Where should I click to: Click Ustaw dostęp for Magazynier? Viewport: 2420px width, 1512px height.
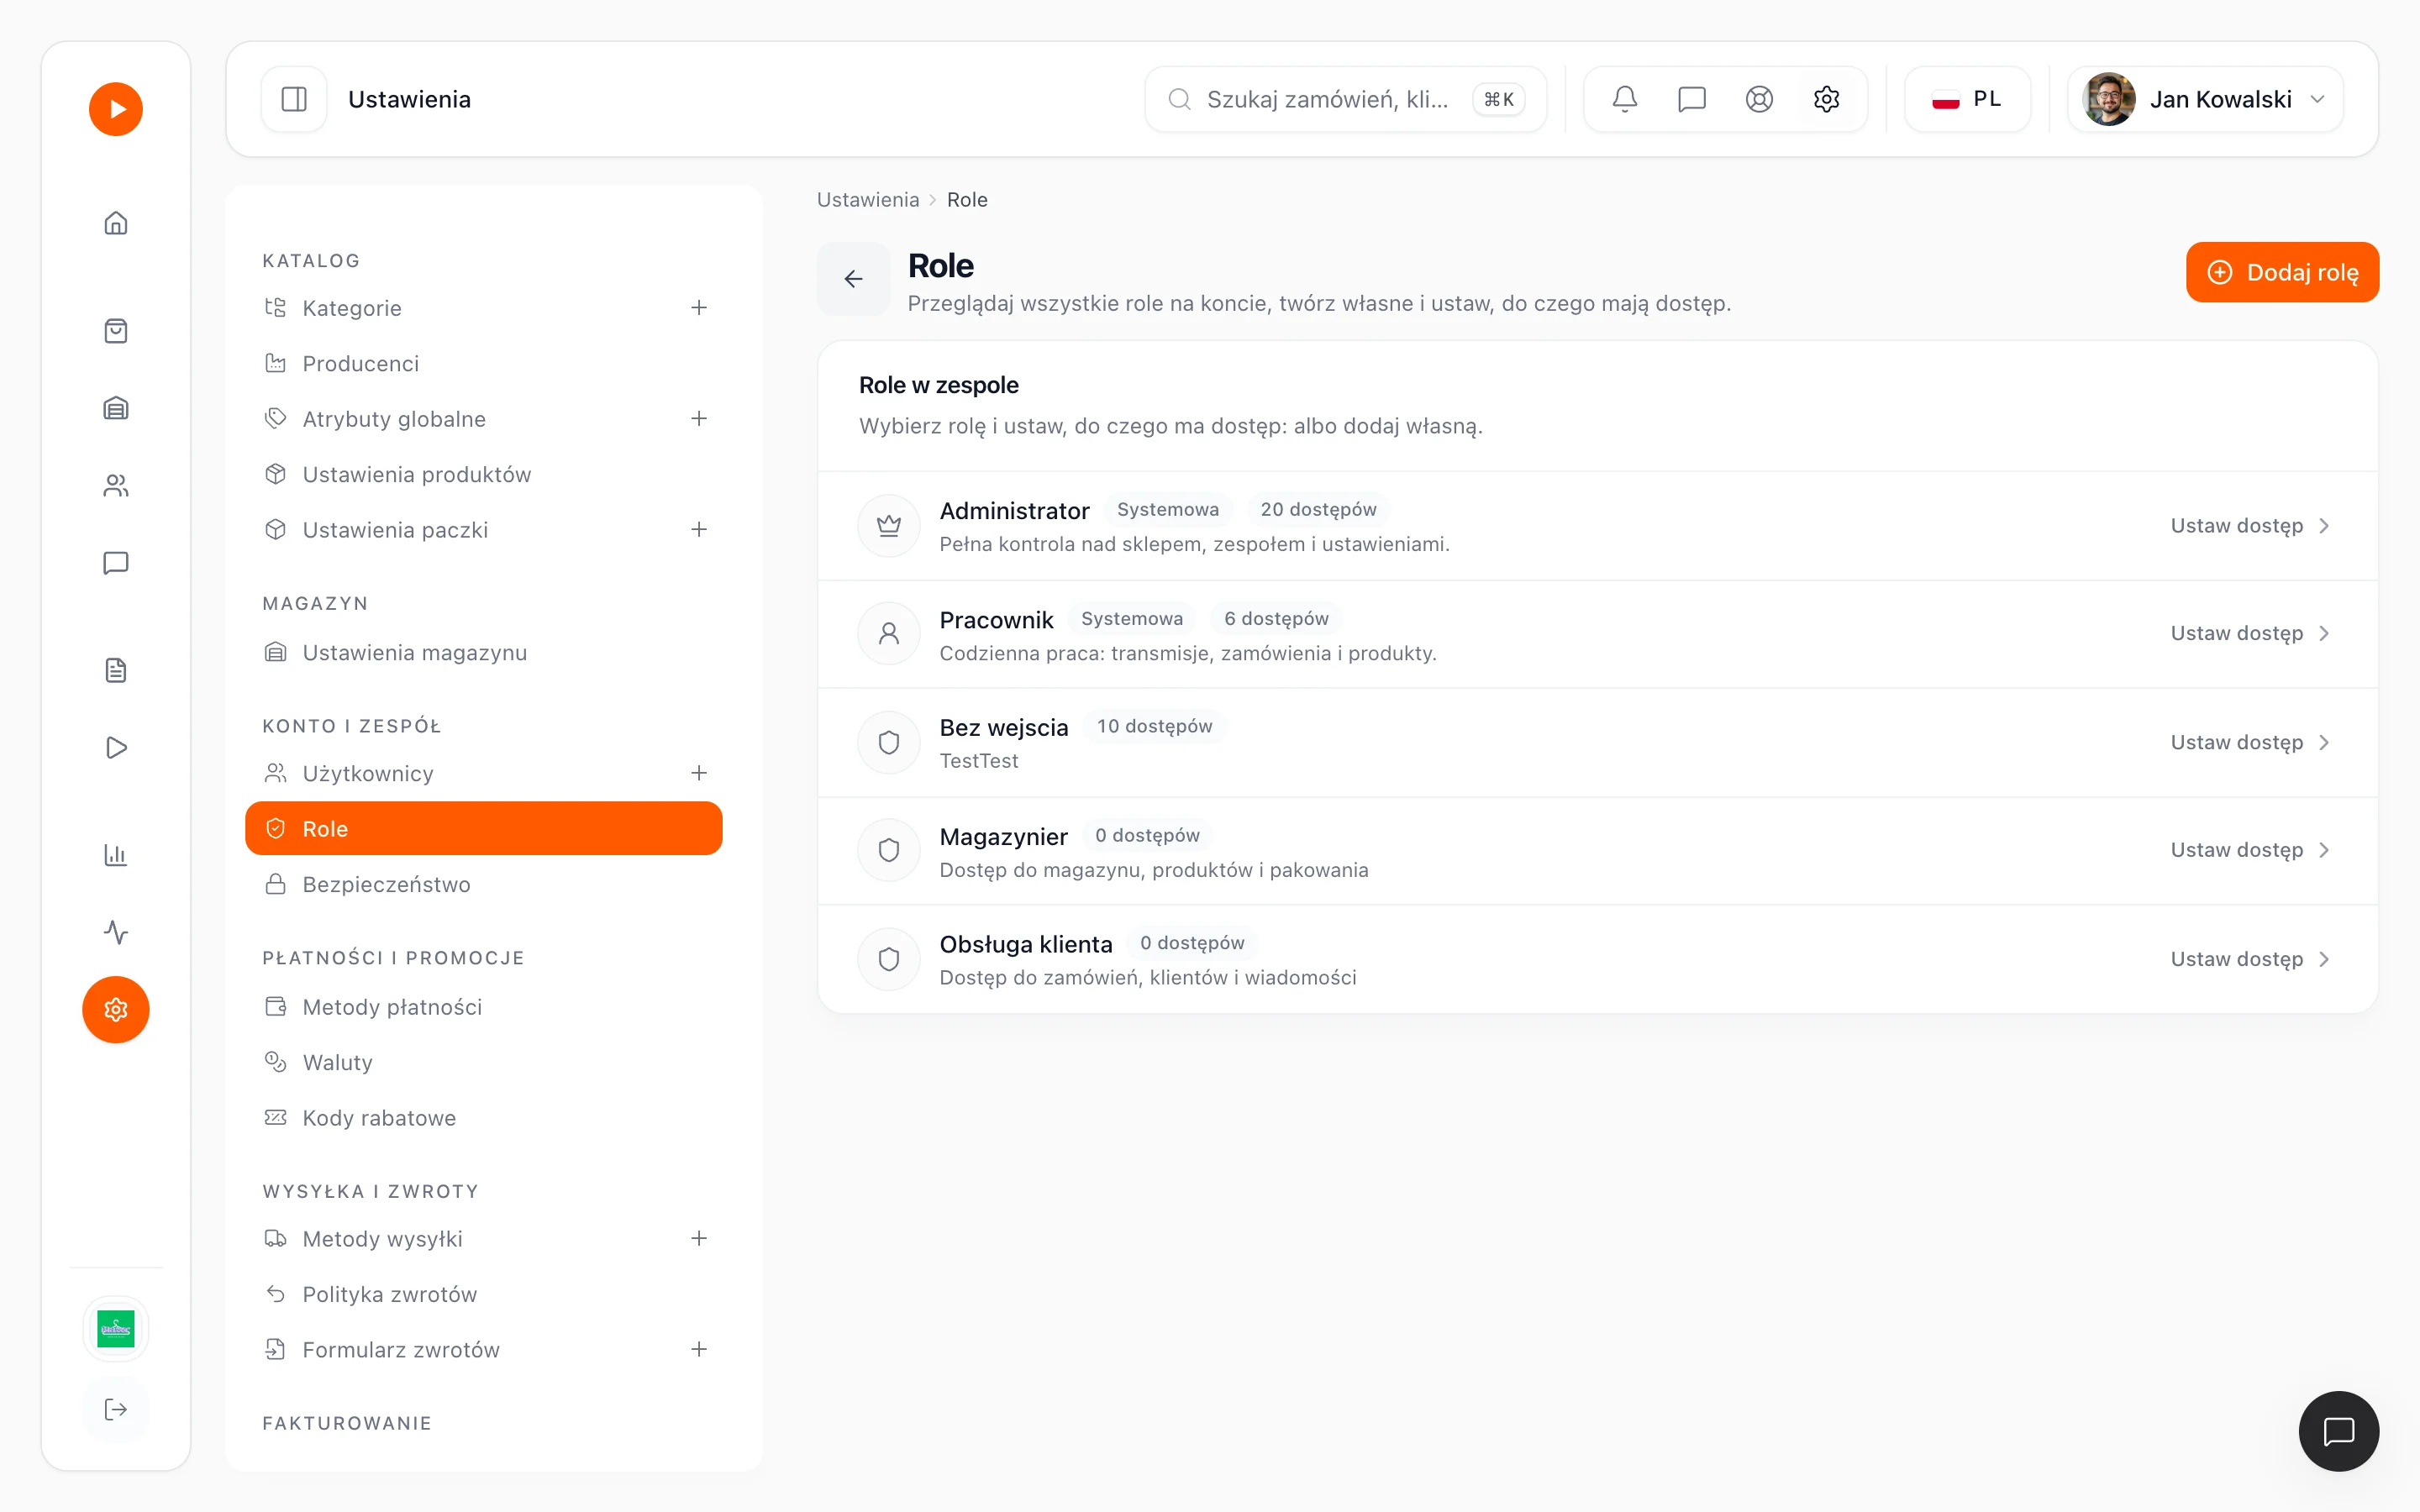click(x=2250, y=850)
